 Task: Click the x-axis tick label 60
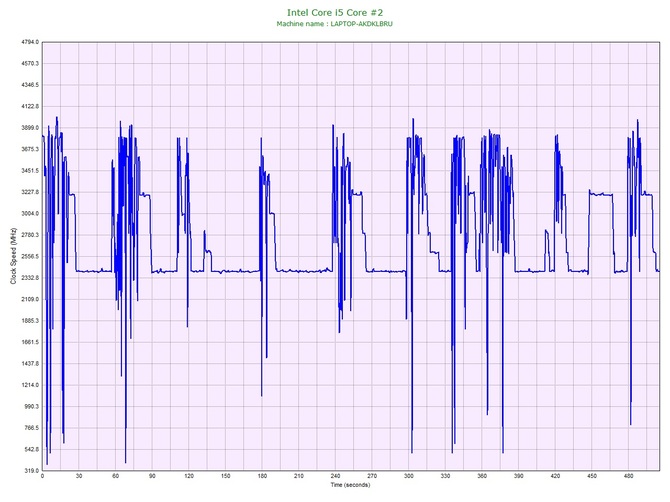[x=115, y=476]
